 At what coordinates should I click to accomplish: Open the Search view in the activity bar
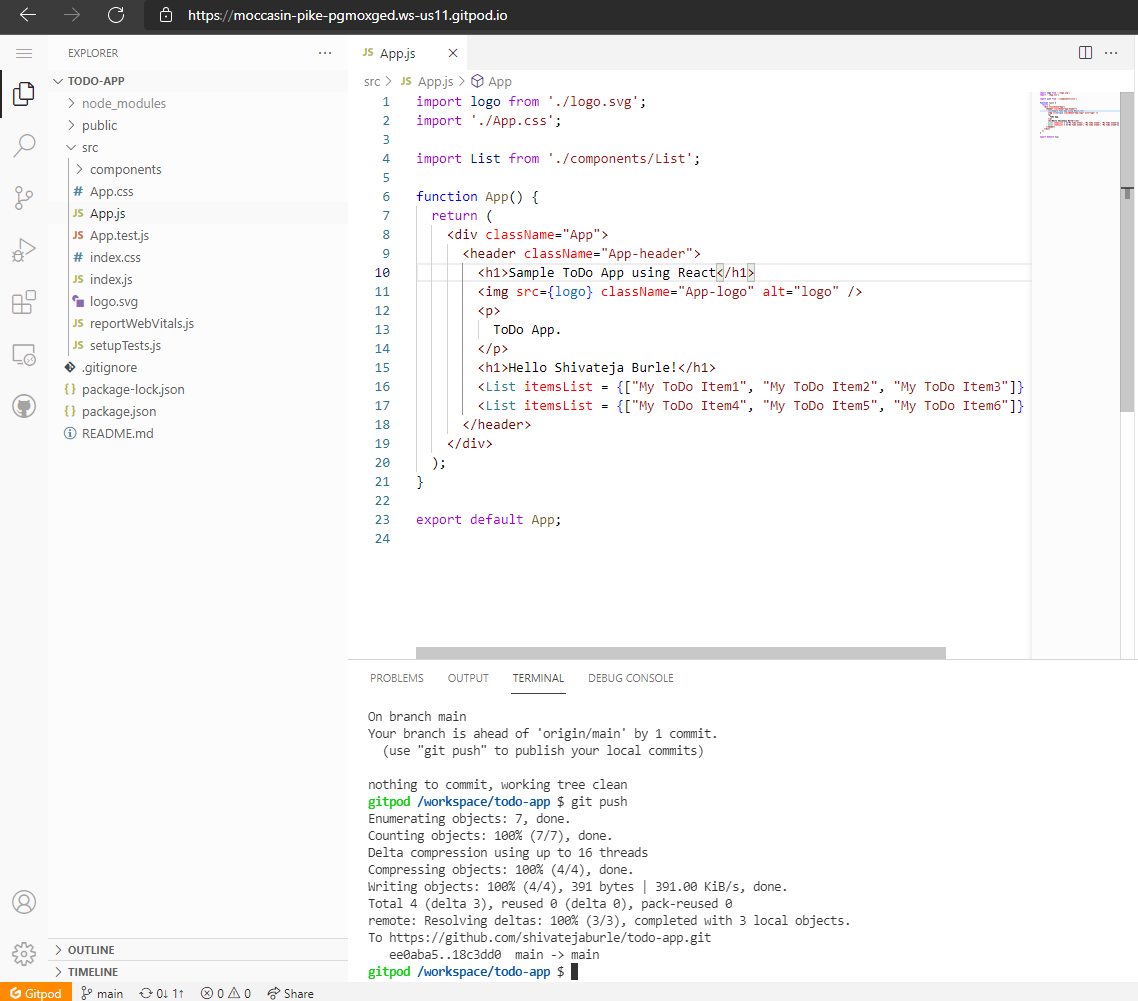[x=24, y=145]
